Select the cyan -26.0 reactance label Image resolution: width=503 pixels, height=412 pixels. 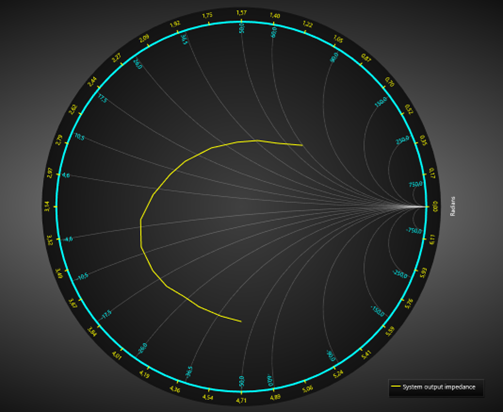point(142,349)
